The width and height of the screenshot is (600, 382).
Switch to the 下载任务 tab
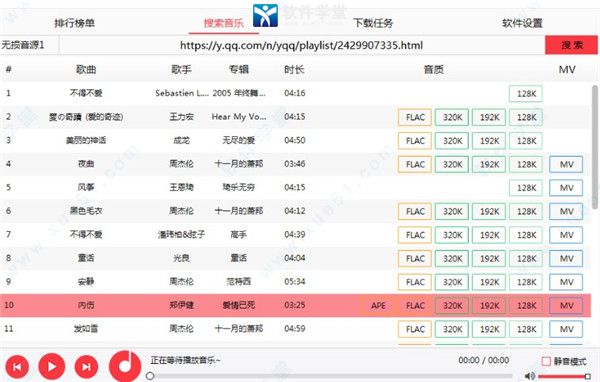(373, 23)
